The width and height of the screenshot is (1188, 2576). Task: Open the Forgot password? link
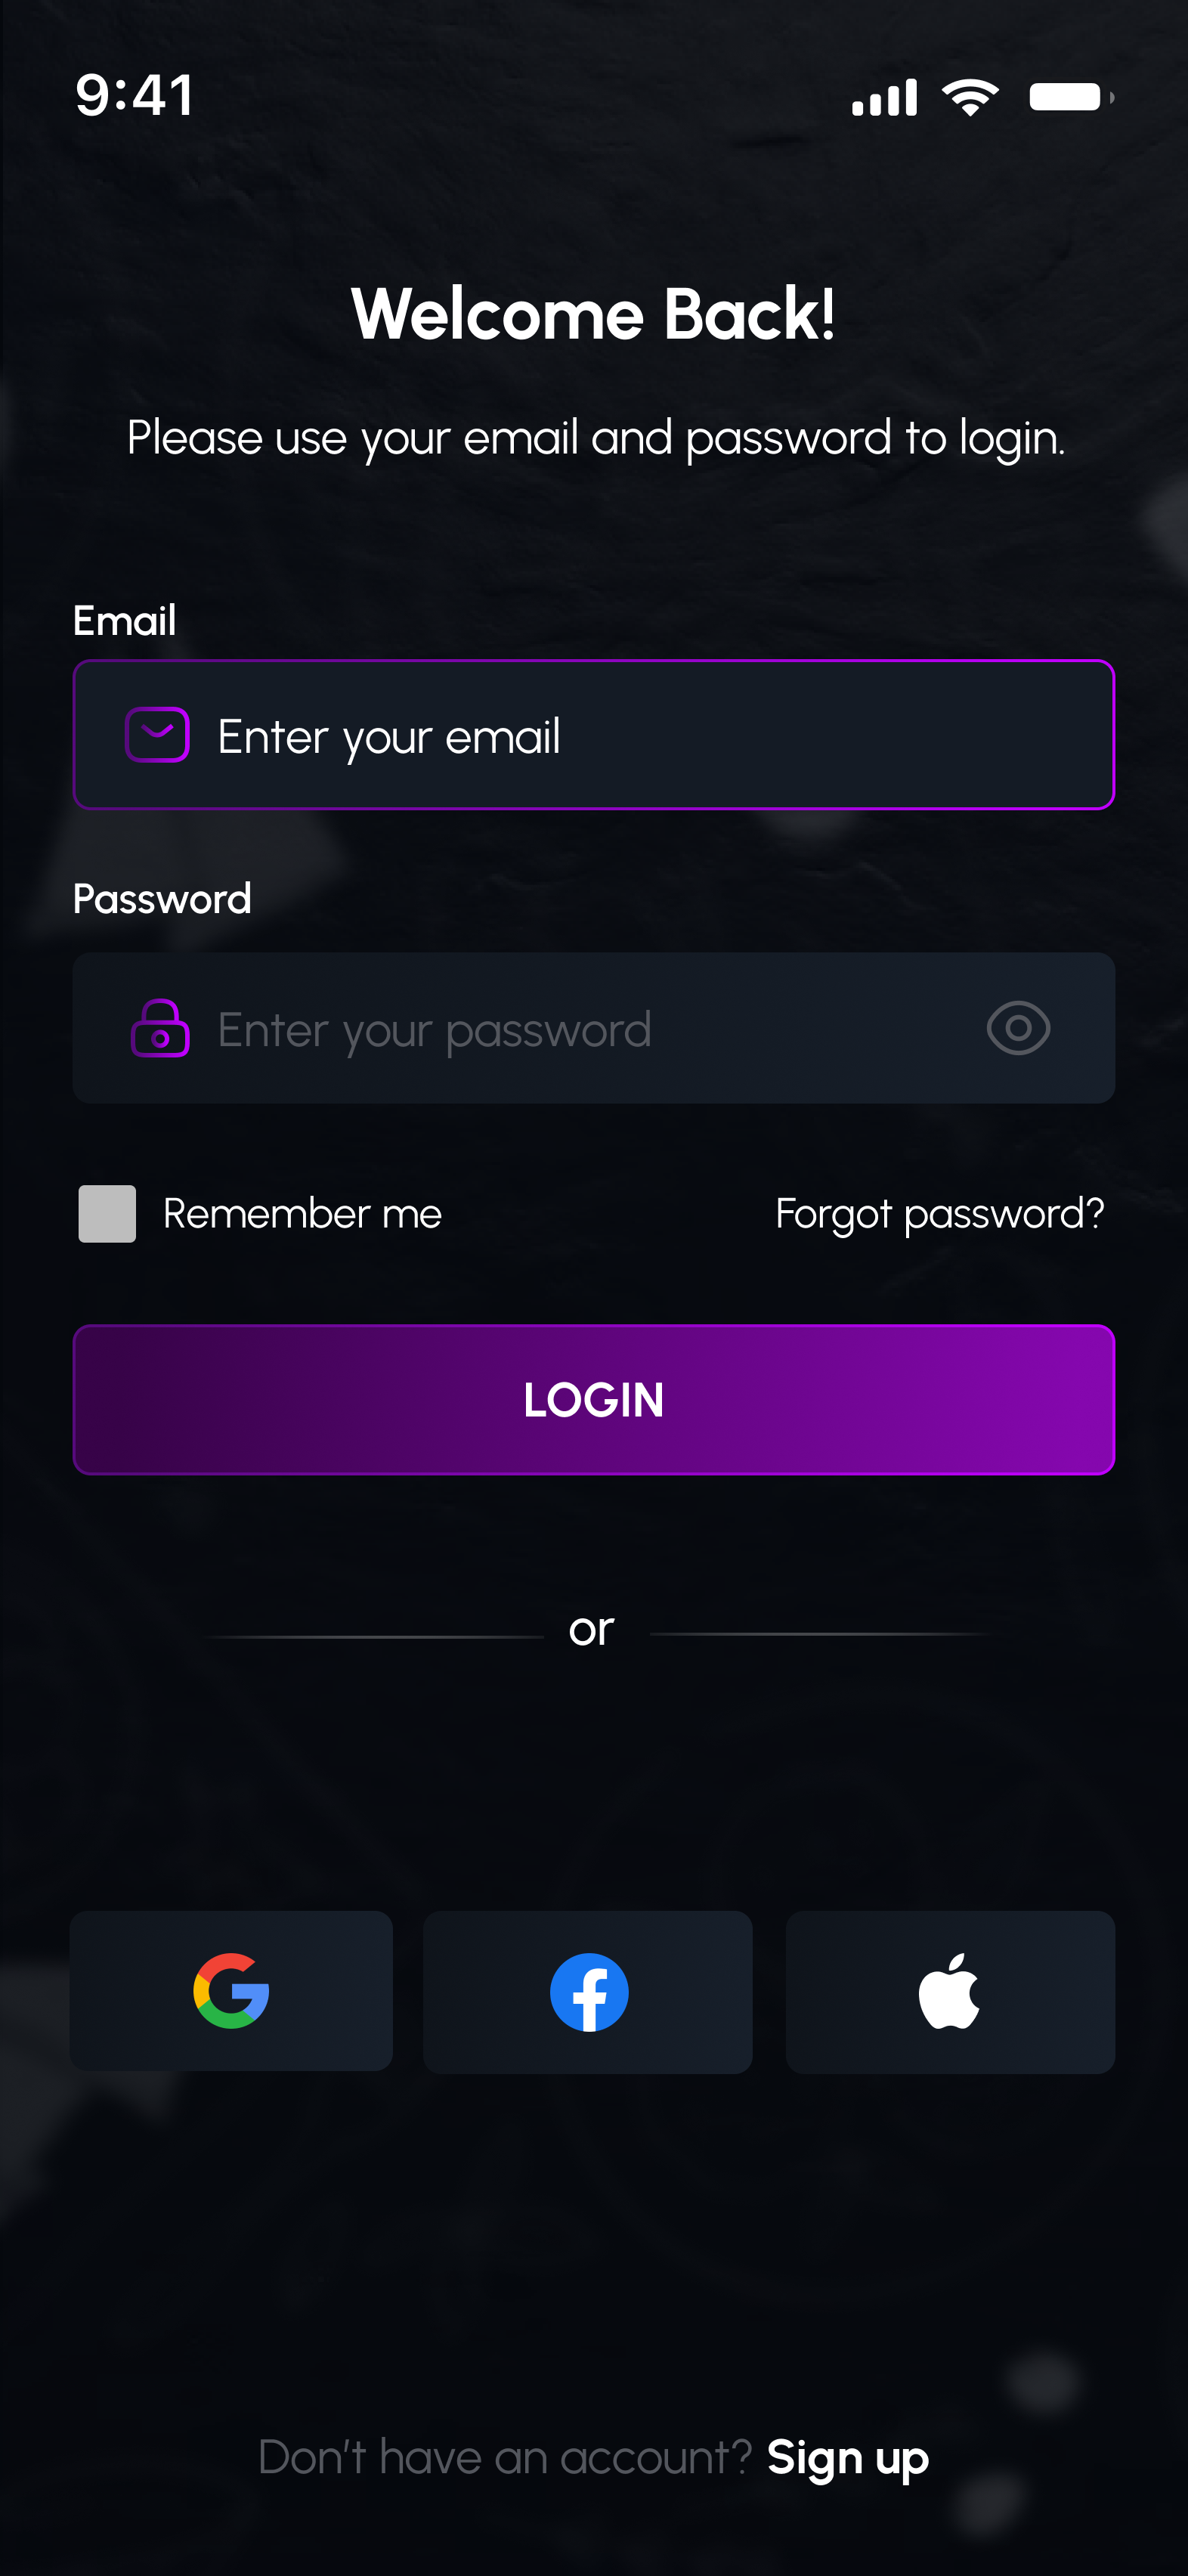pyautogui.click(x=939, y=1213)
